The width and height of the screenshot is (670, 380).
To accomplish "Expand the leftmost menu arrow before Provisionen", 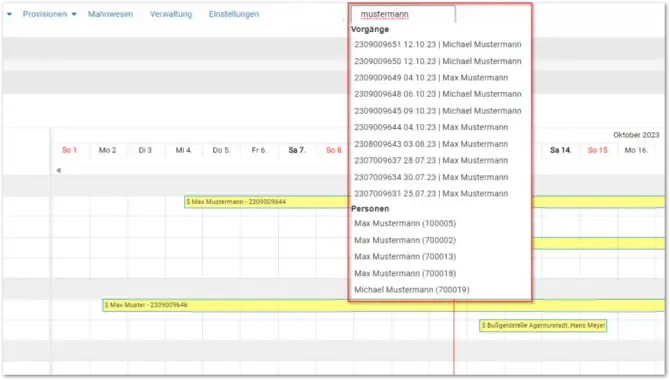I will pos(9,14).
